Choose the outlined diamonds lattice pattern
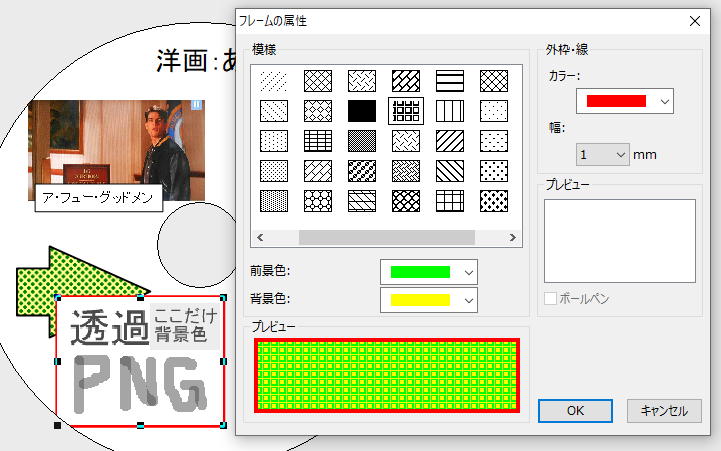Image resolution: width=721 pixels, height=451 pixels. pos(318,111)
